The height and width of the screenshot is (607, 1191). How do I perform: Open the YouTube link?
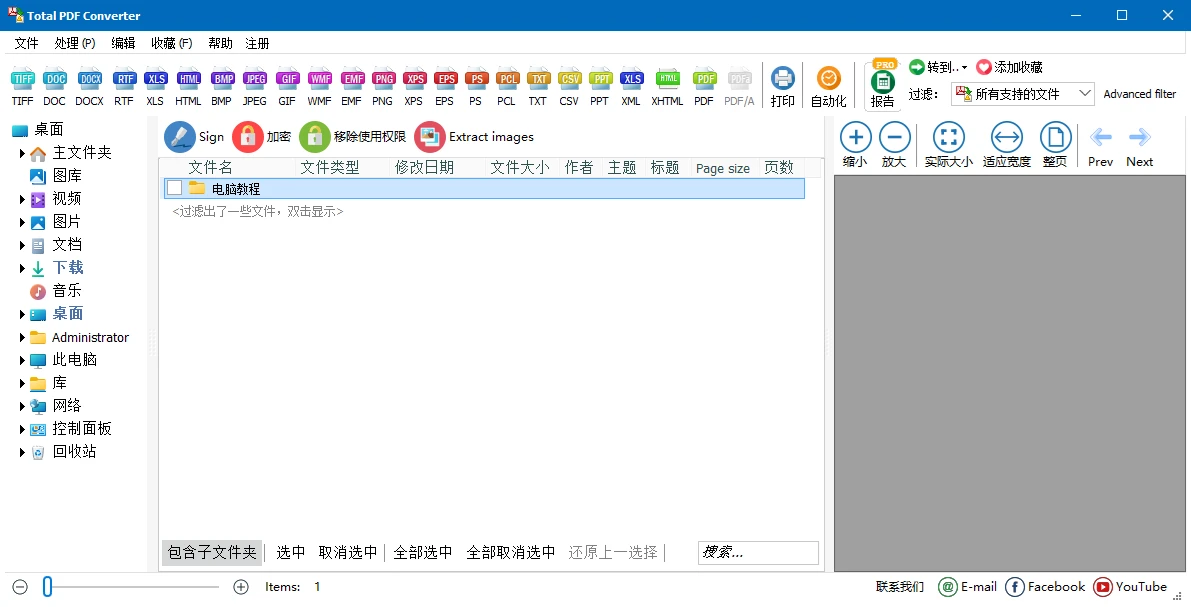point(1130,586)
